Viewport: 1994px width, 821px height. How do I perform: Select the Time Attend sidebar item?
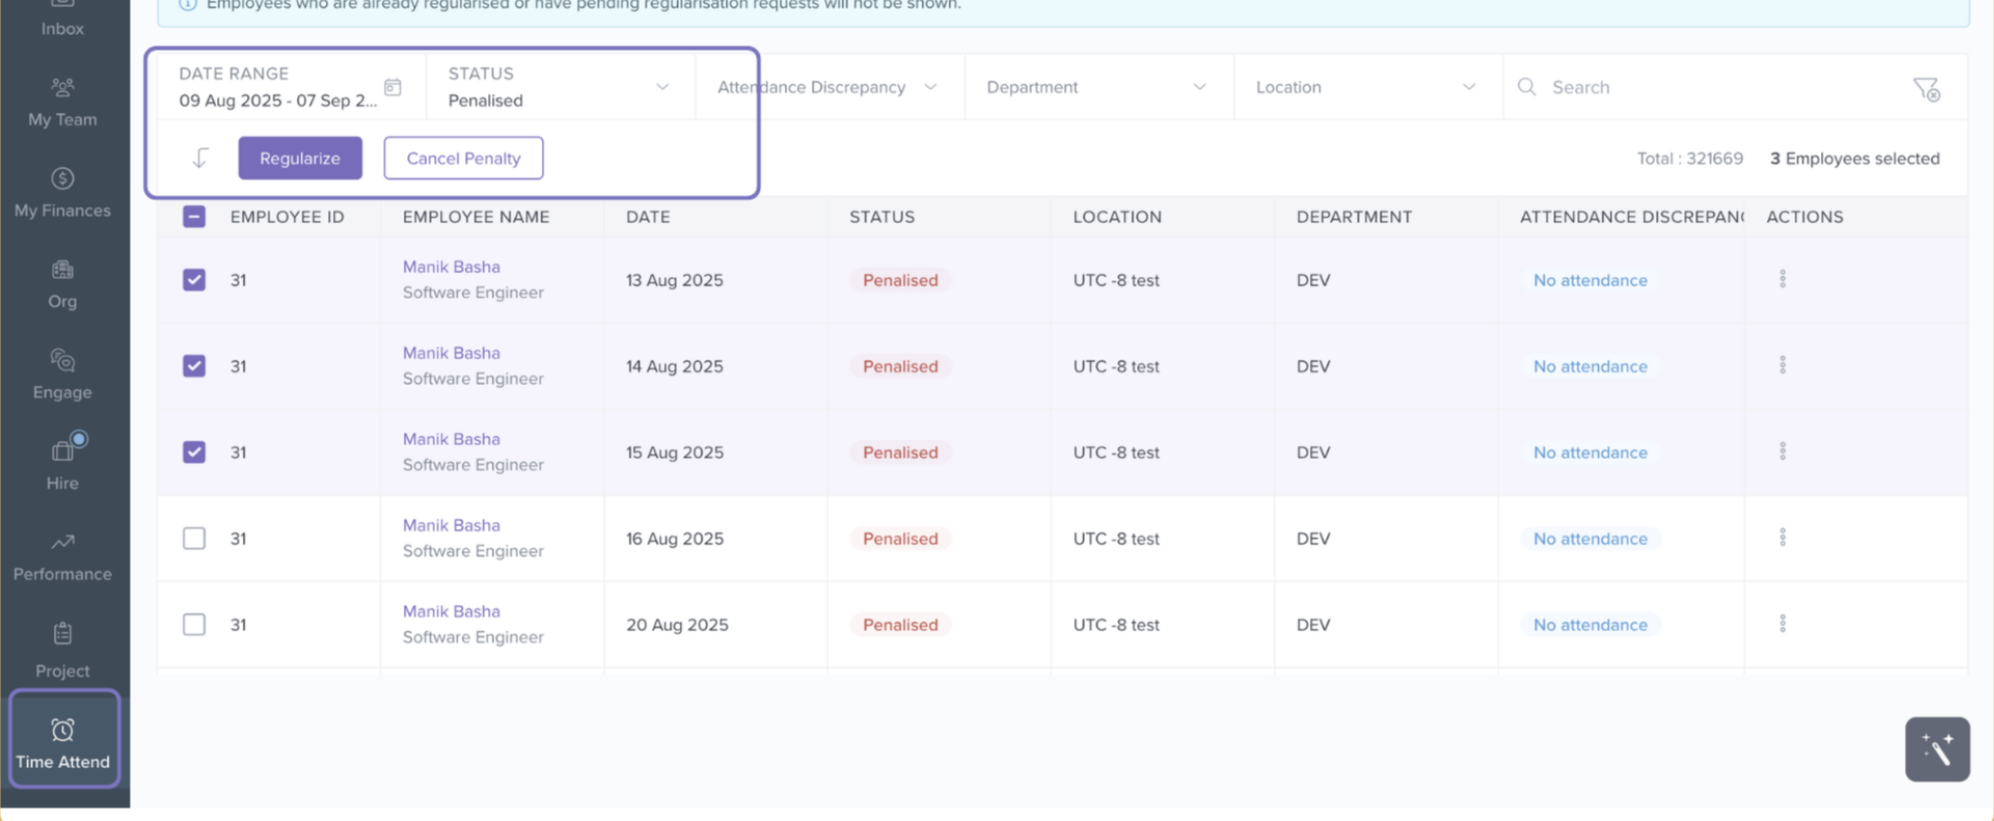[63, 743]
